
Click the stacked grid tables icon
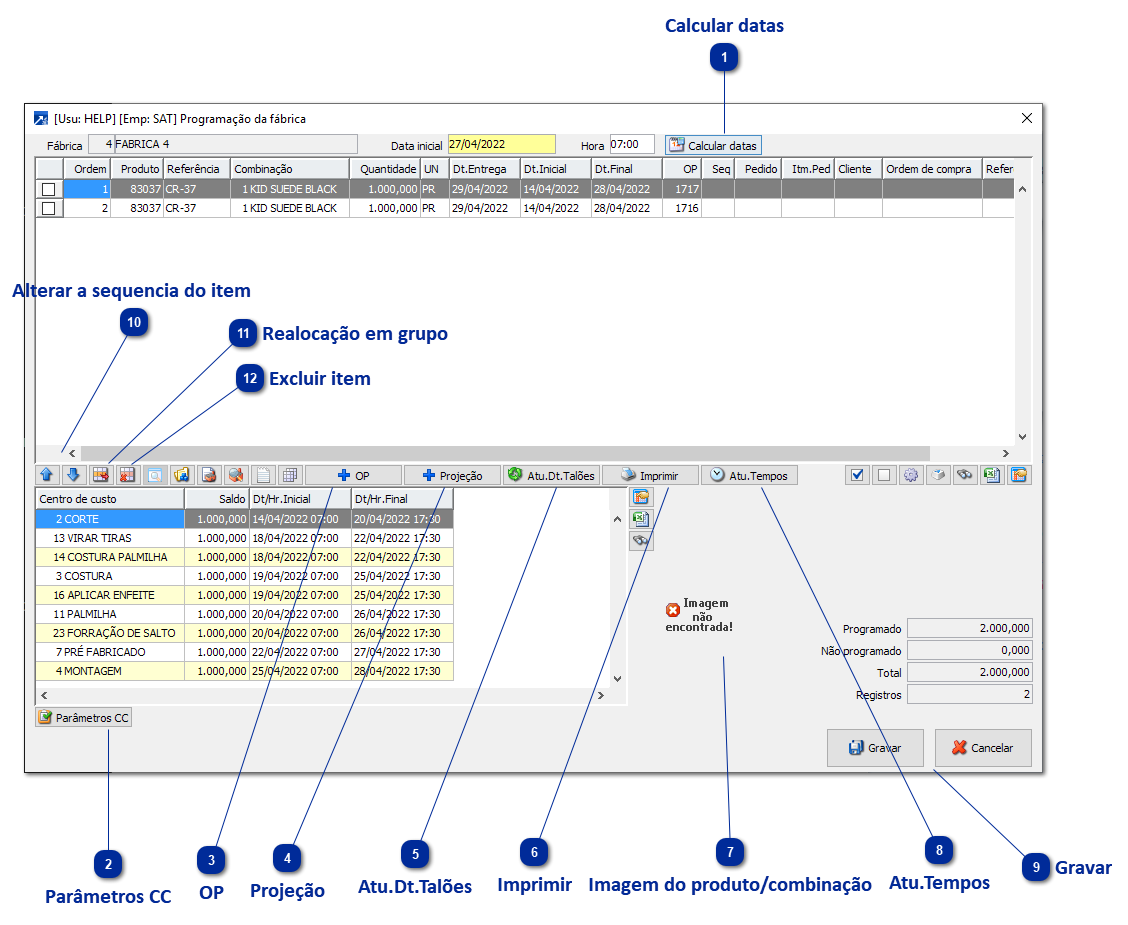tap(290, 475)
